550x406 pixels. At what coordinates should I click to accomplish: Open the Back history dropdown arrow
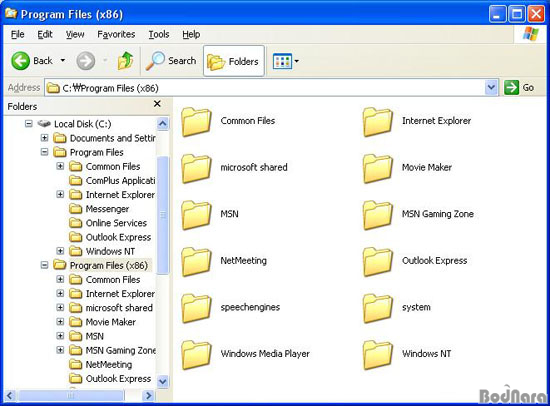pos(62,61)
